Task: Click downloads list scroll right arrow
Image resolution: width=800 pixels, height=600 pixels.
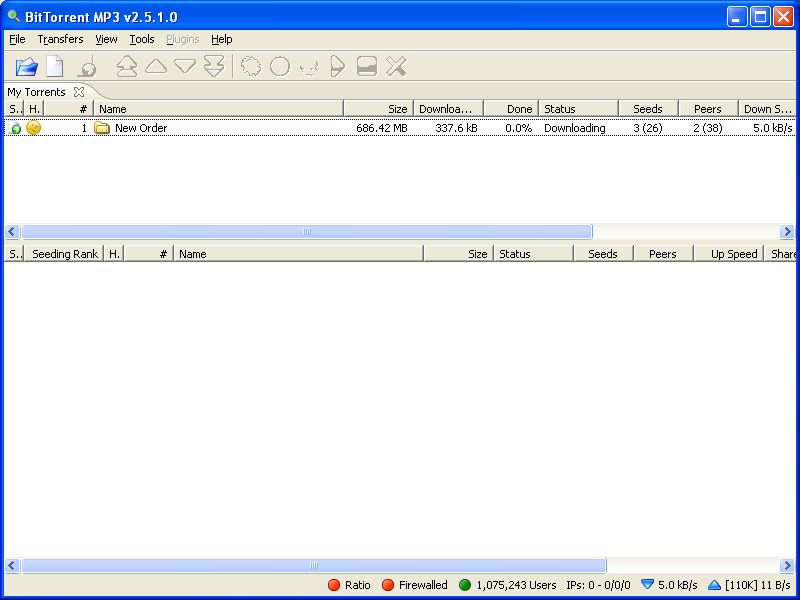Action: 787,232
